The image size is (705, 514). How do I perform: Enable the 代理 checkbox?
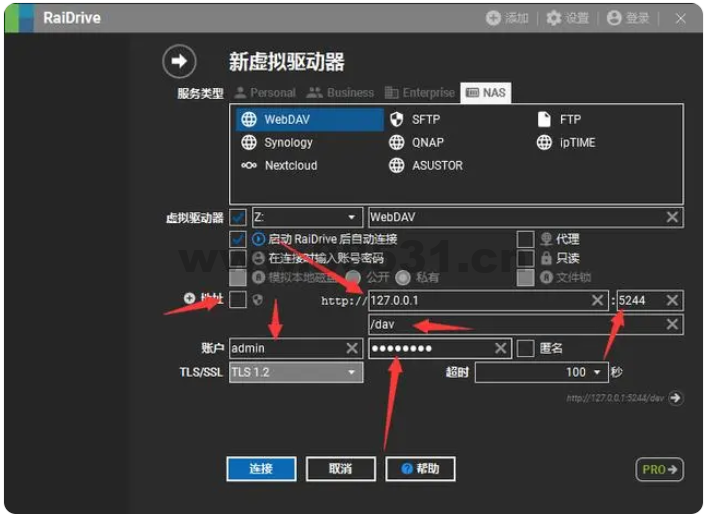525,239
